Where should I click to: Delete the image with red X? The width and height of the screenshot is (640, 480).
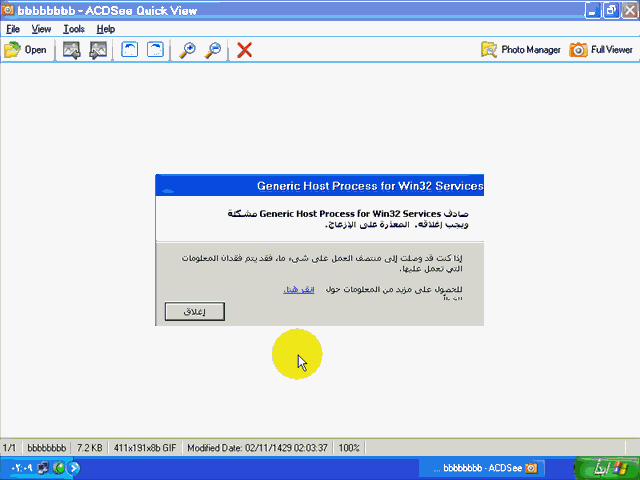pyautogui.click(x=244, y=50)
